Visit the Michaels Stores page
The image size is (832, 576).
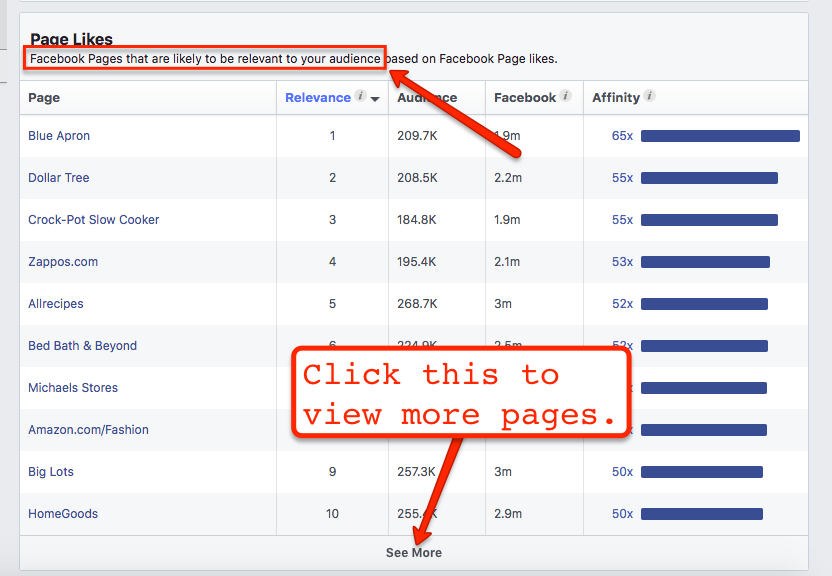[73, 388]
